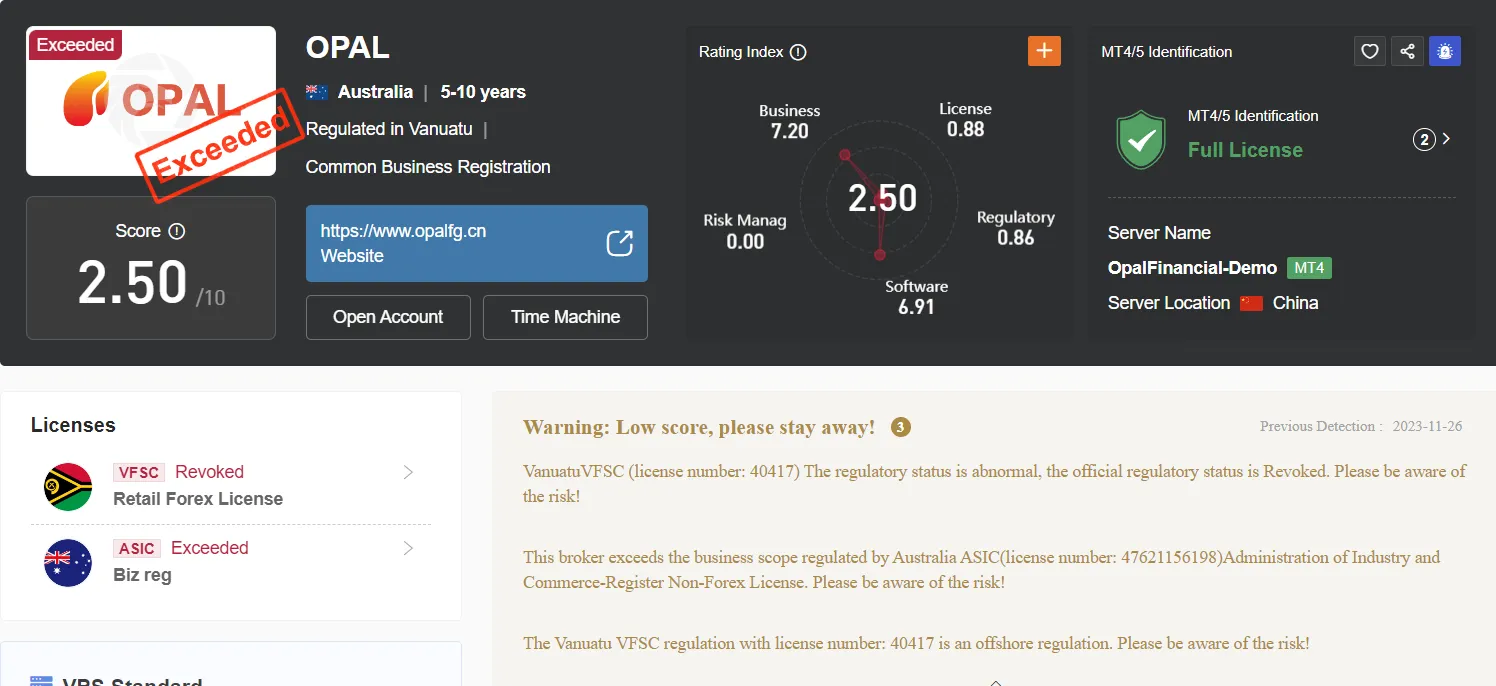Click the VFSC Revoked status text
The image size is (1496, 686).
[x=209, y=472]
